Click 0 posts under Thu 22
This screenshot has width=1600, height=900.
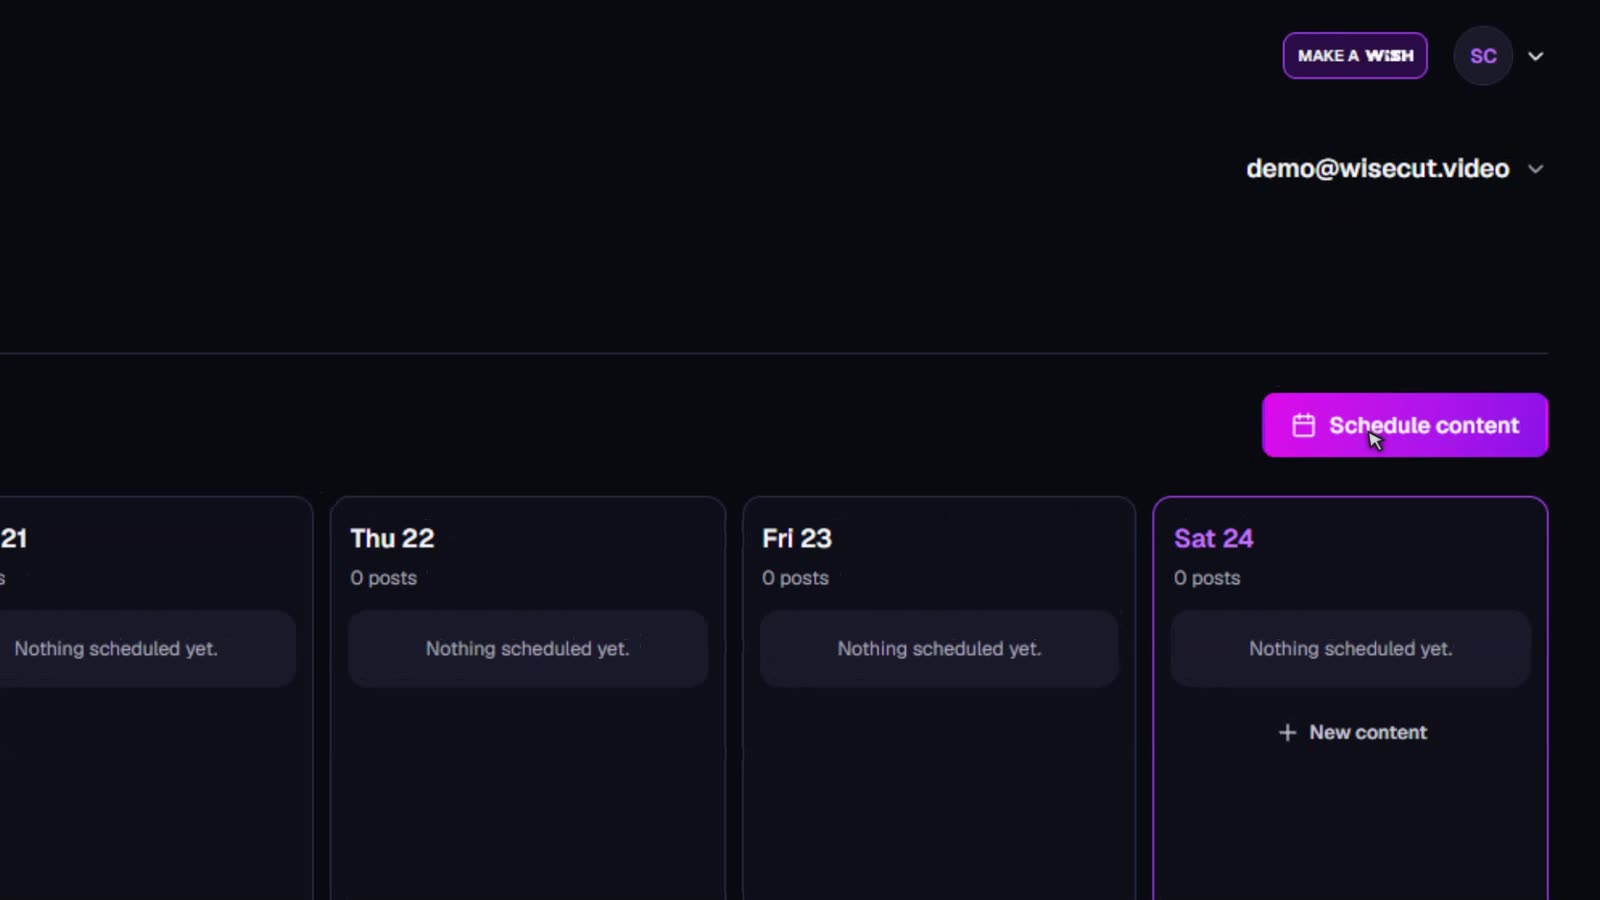383,578
